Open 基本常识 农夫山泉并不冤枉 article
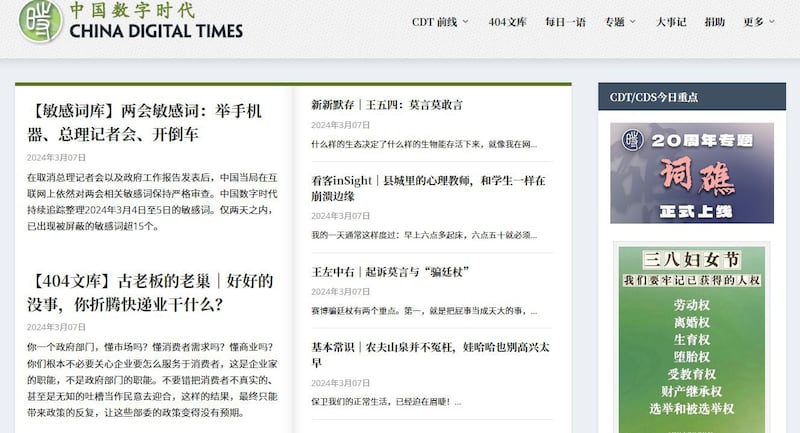The image size is (800, 433). click(x=428, y=355)
